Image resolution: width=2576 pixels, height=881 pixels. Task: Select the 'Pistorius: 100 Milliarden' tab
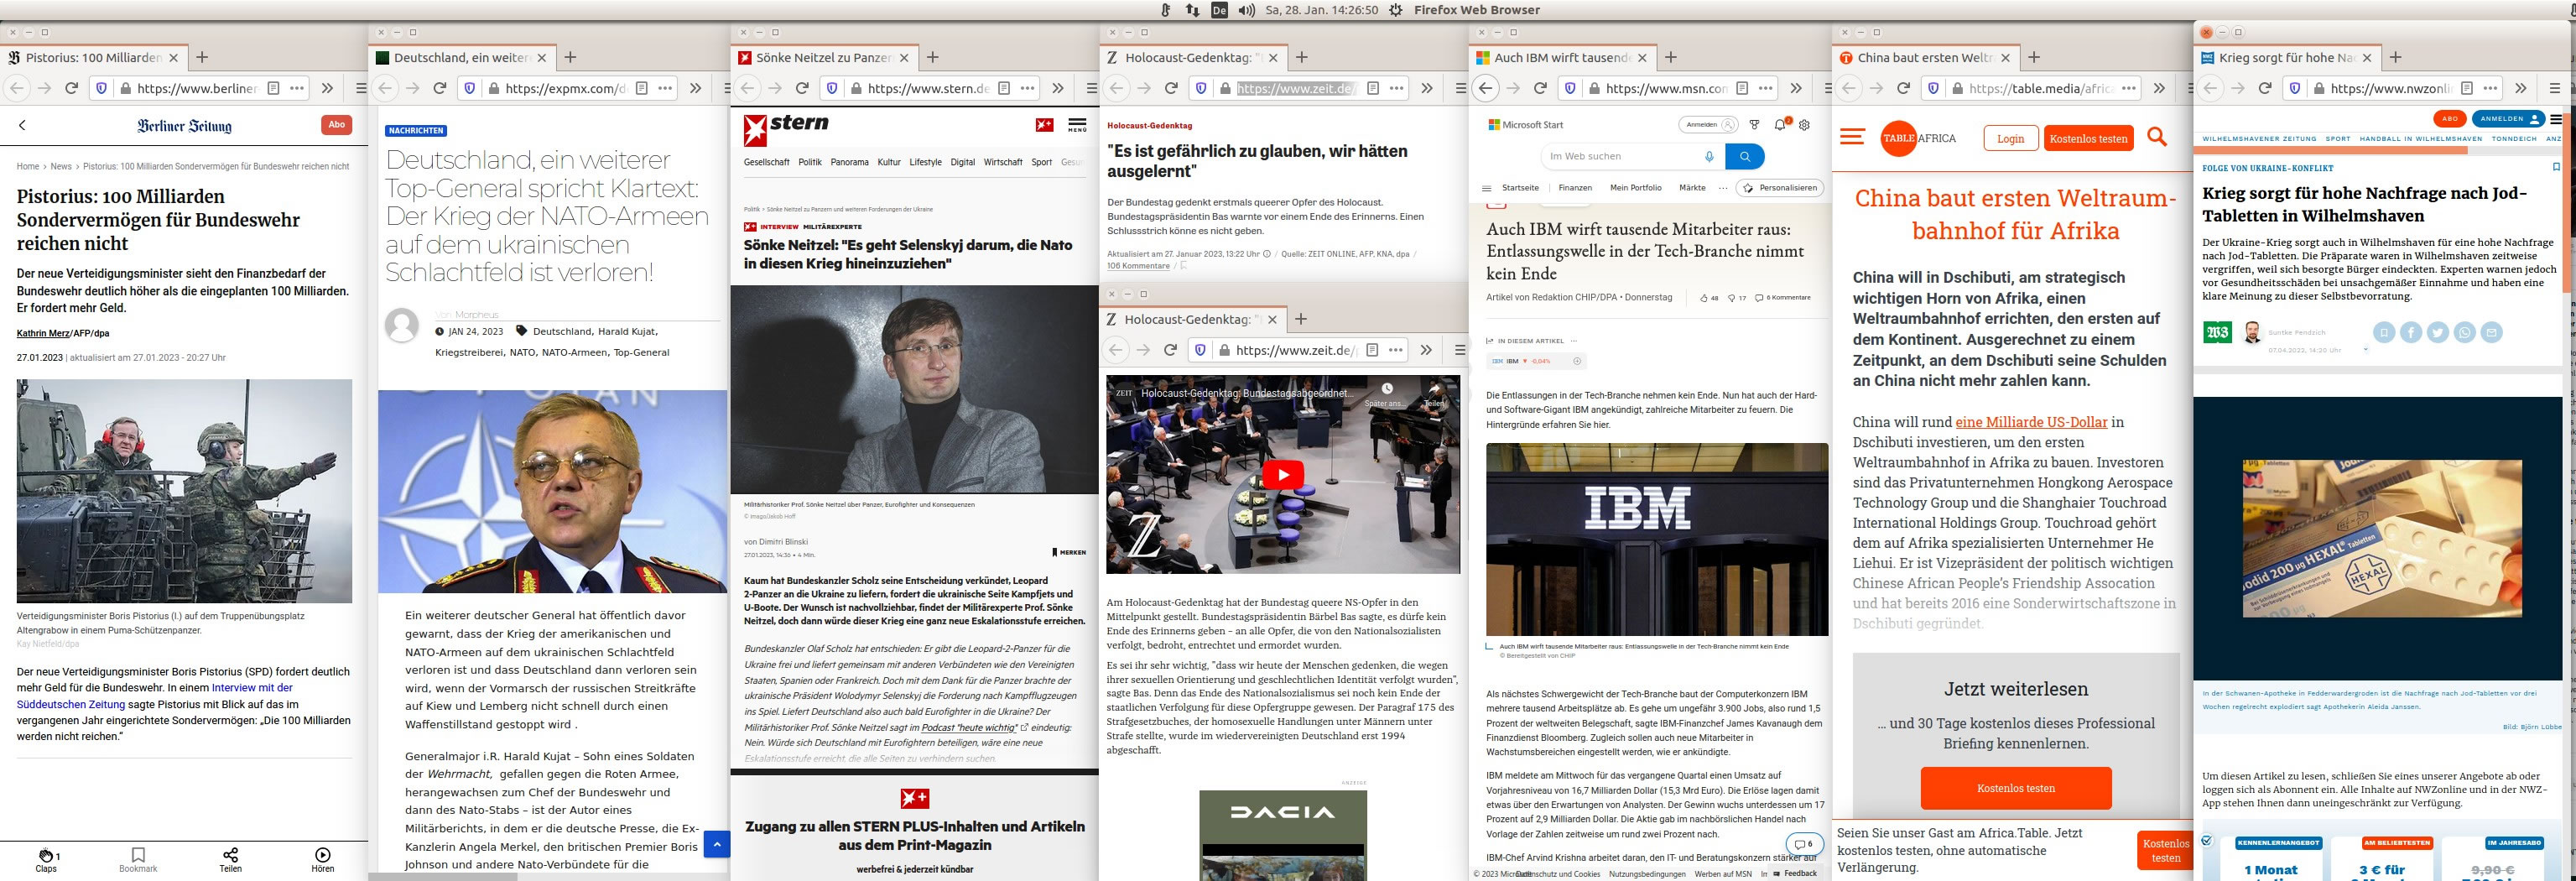point(93,58)
